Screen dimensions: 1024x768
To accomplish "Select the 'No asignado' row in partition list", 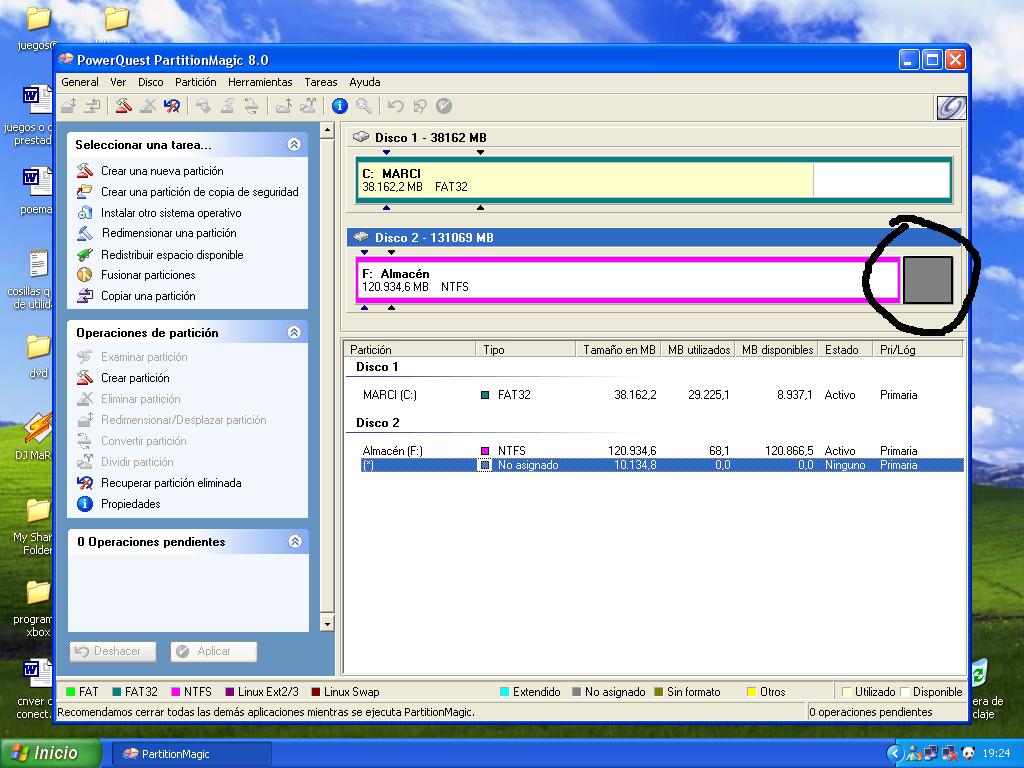I will coord(653,465).
